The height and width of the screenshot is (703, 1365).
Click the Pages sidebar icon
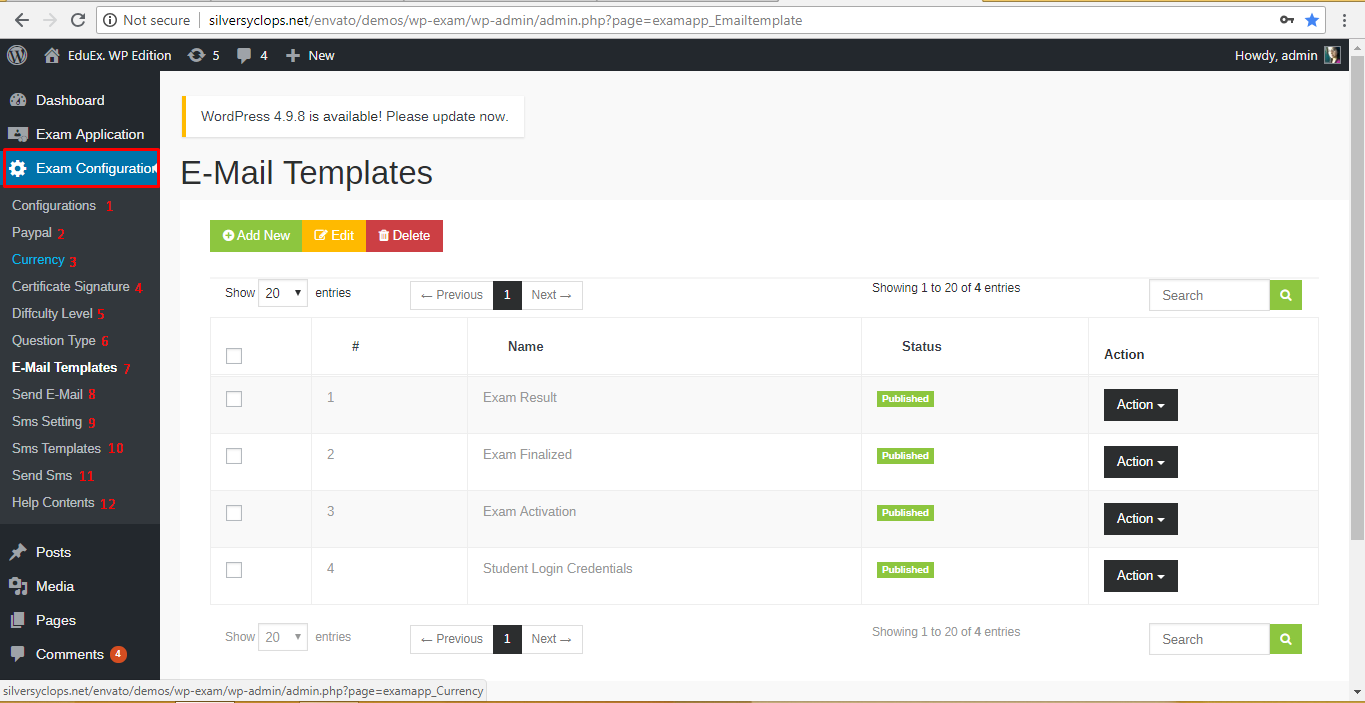click(17, 620)
